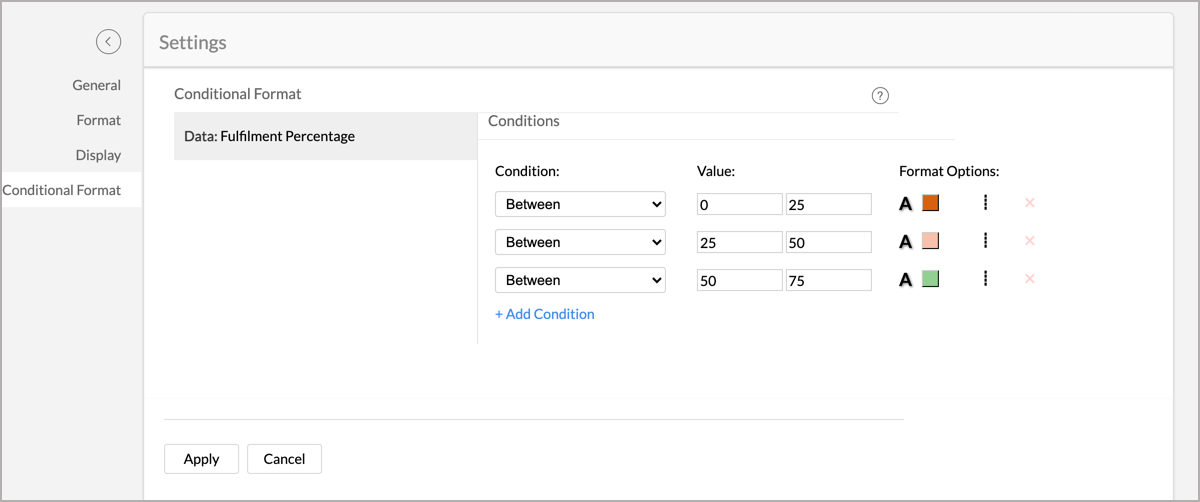Open more options dots for 50–75 condition

[985, 279]
